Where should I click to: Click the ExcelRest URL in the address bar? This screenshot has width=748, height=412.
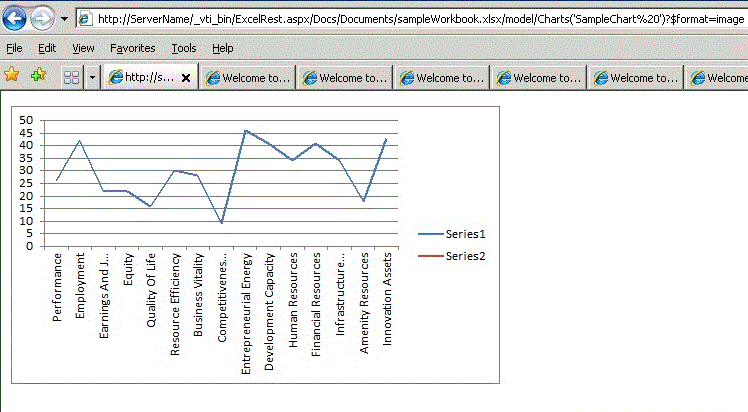[421, 19]
